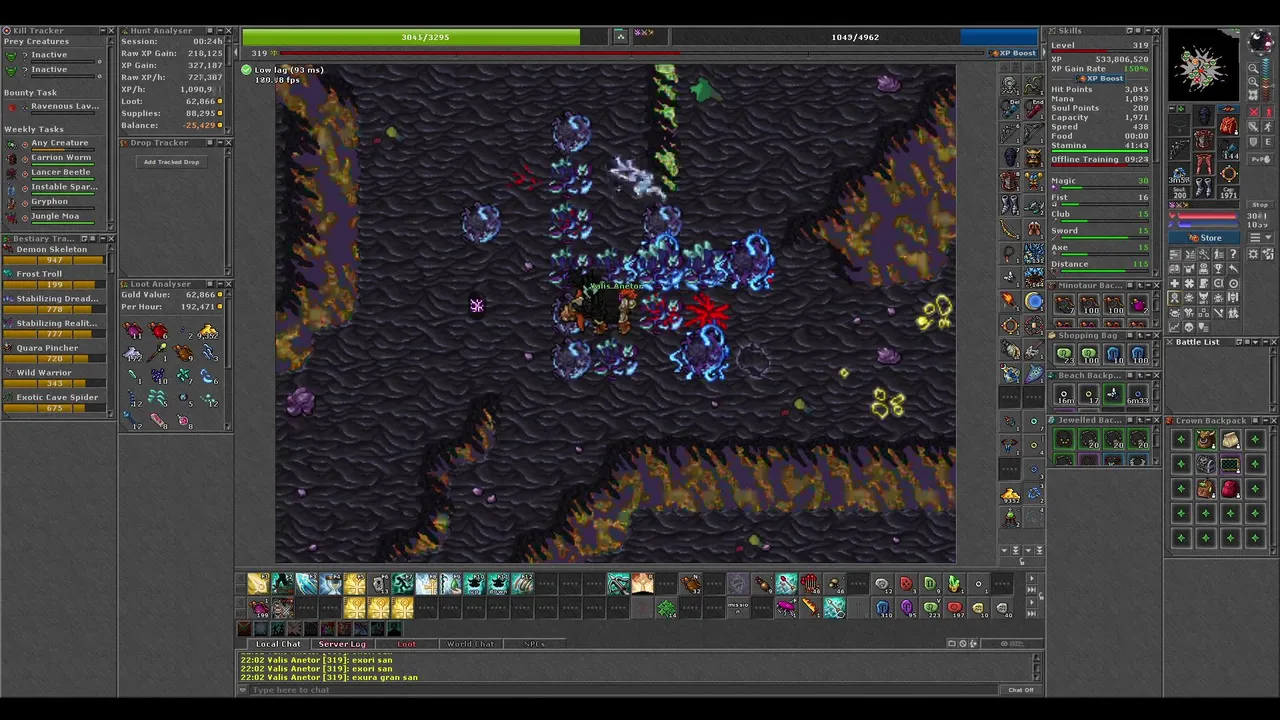Collapse the Drop Tracker panel

pos(219,143)
